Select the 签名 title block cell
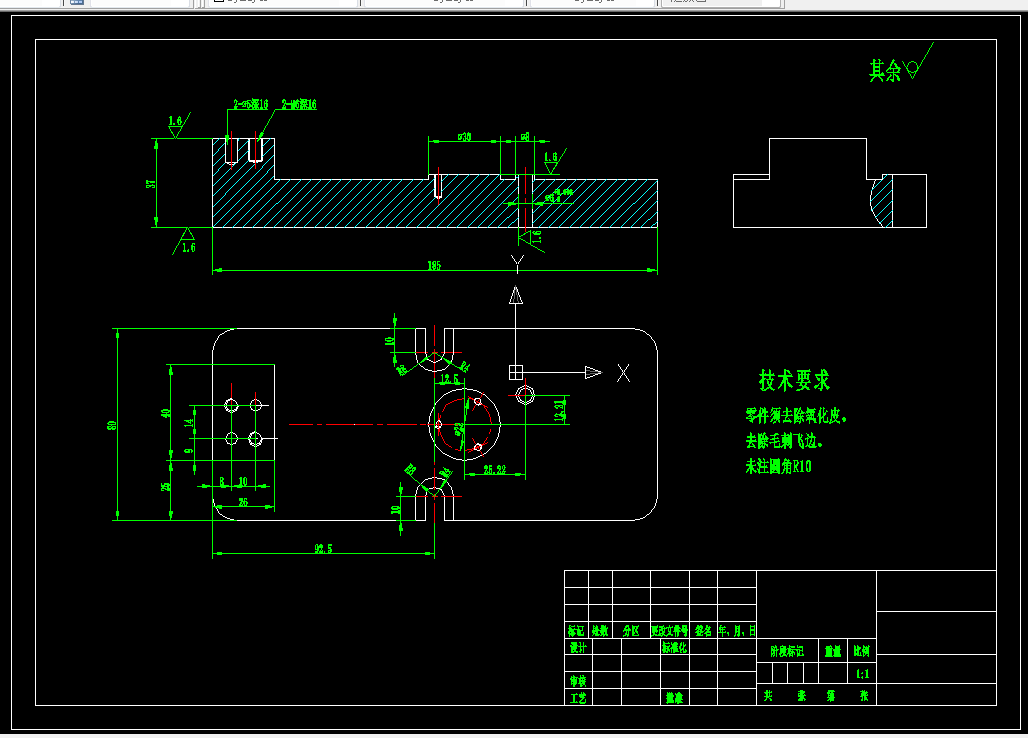The image size is (1028, 738). [x=703, y=631]
